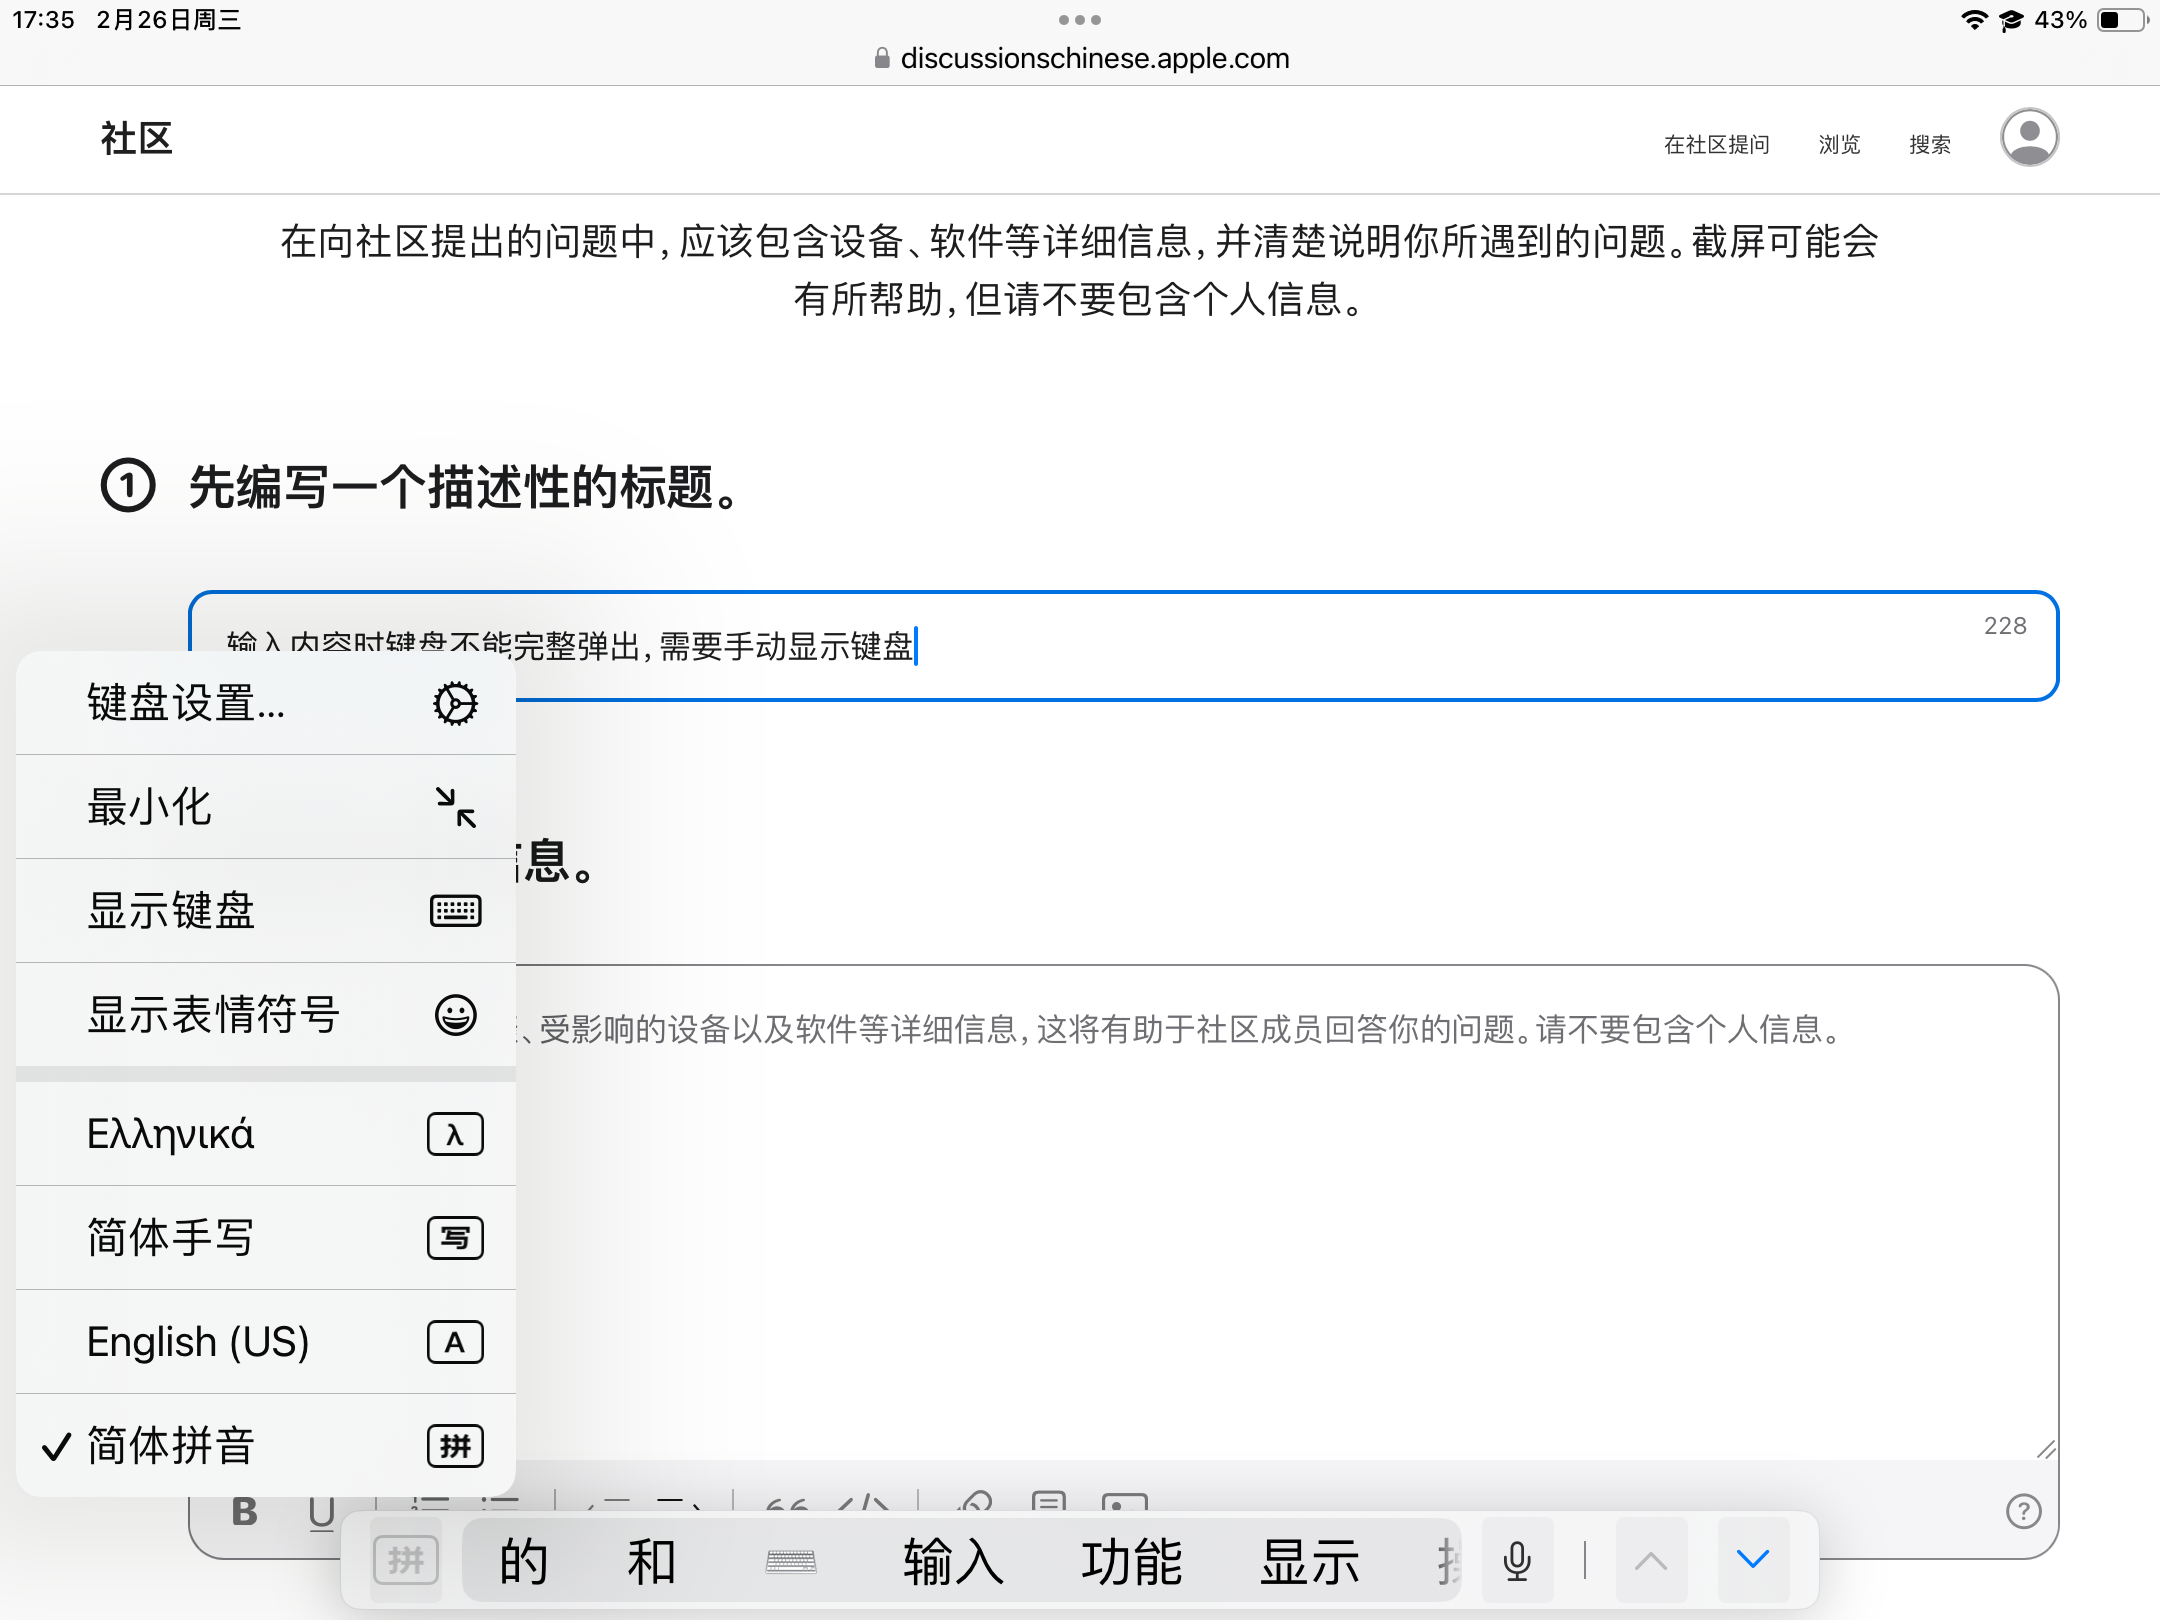This screenshot has width=2160, height=1620.
Task: Open the user account profile icon
Action: [2028, 138]
